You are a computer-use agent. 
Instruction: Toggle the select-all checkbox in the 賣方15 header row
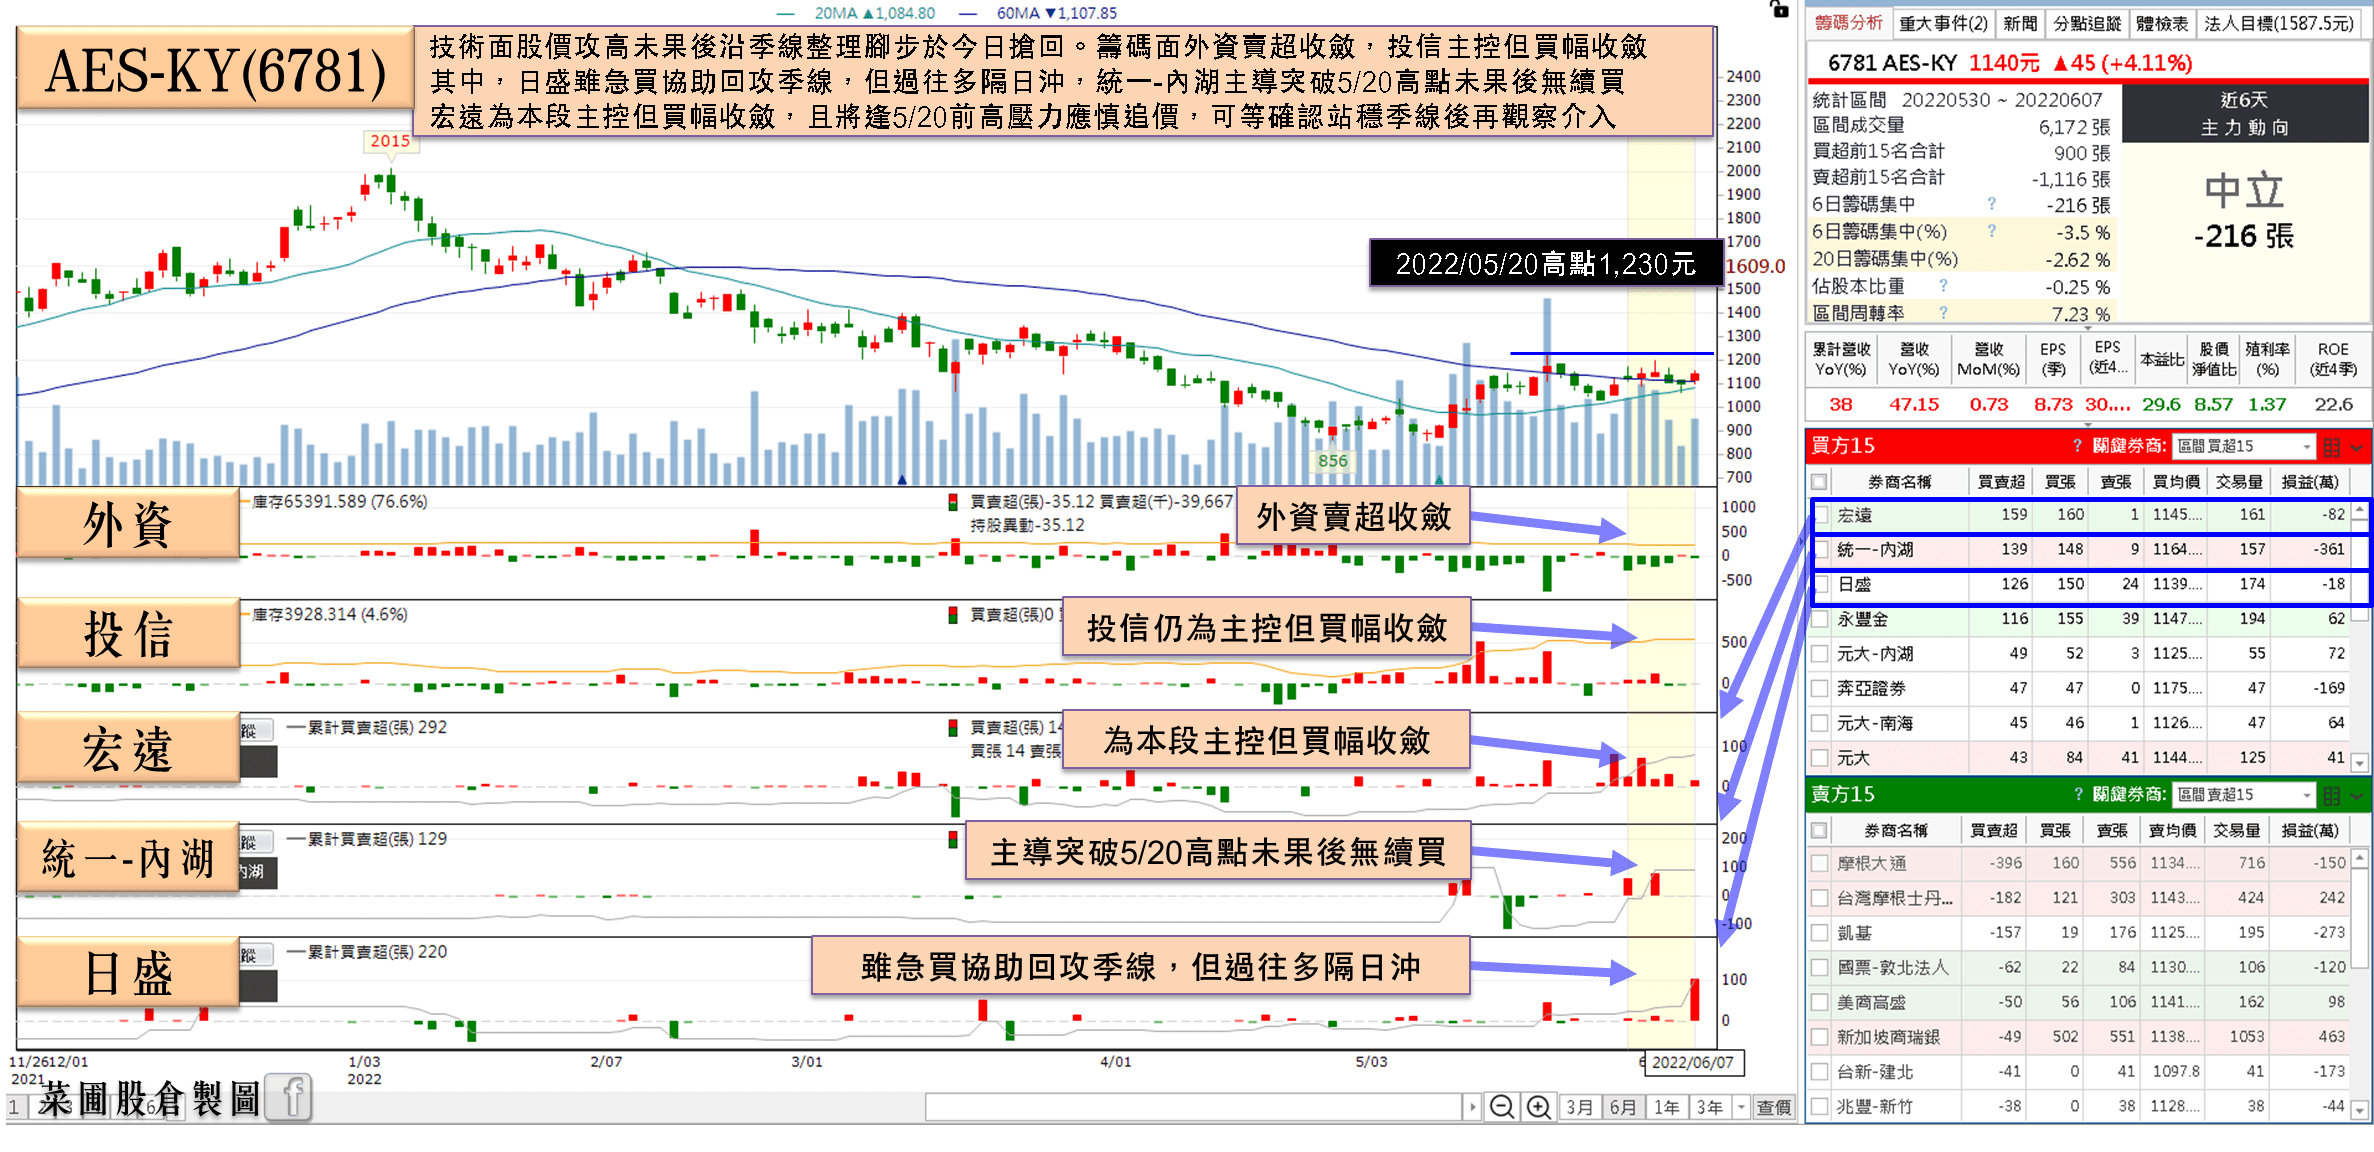coord(1820,830)
